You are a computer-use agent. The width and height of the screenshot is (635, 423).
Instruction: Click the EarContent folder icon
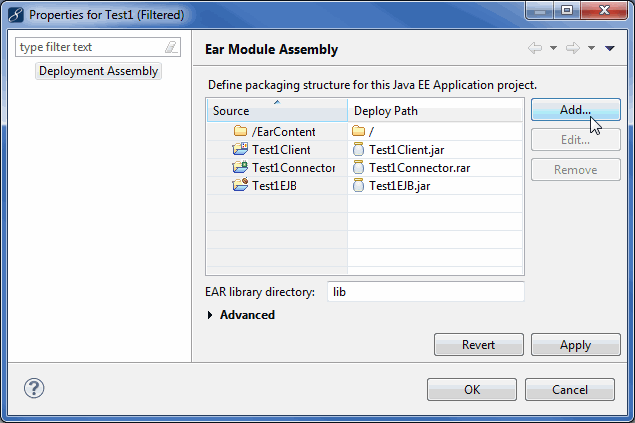tap(240, 131)
